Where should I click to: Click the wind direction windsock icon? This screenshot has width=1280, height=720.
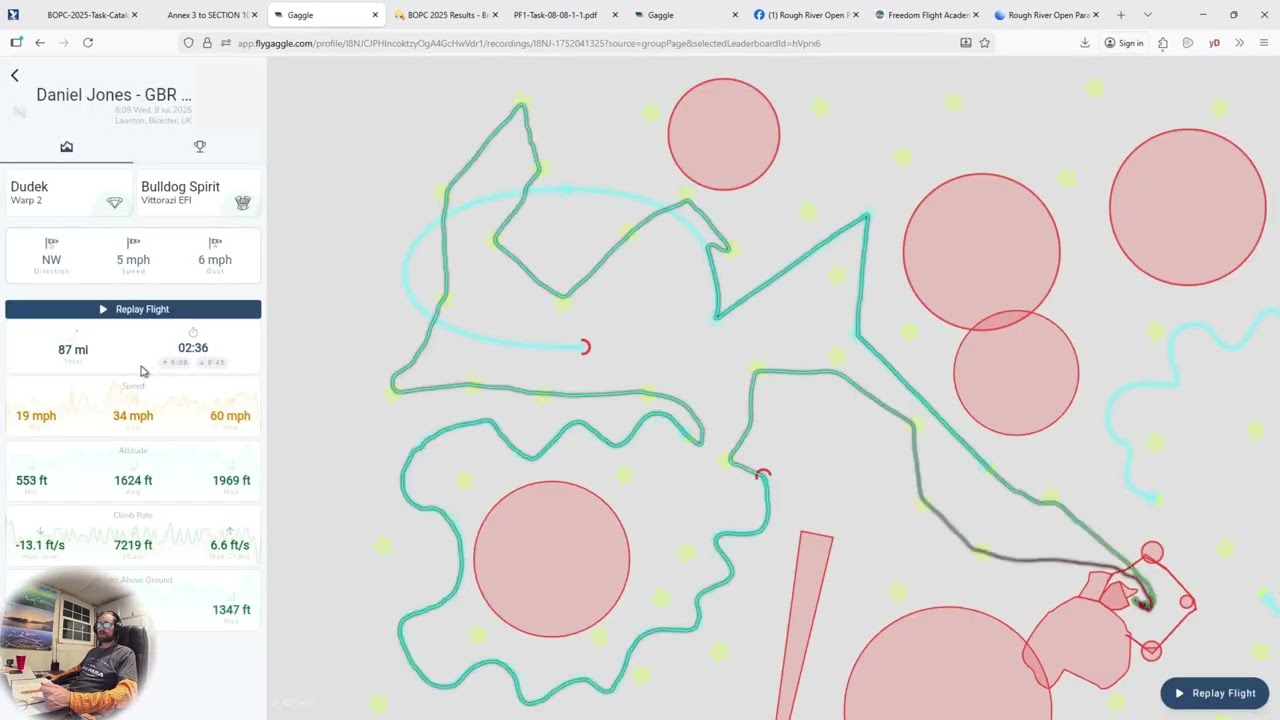[51, 243]
